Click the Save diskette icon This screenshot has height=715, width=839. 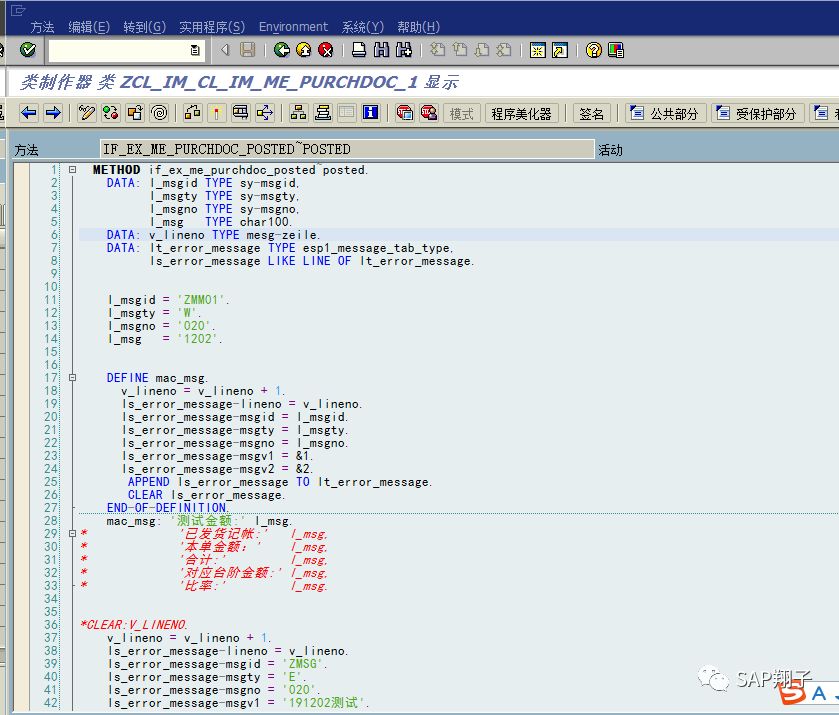coord(247,50)
